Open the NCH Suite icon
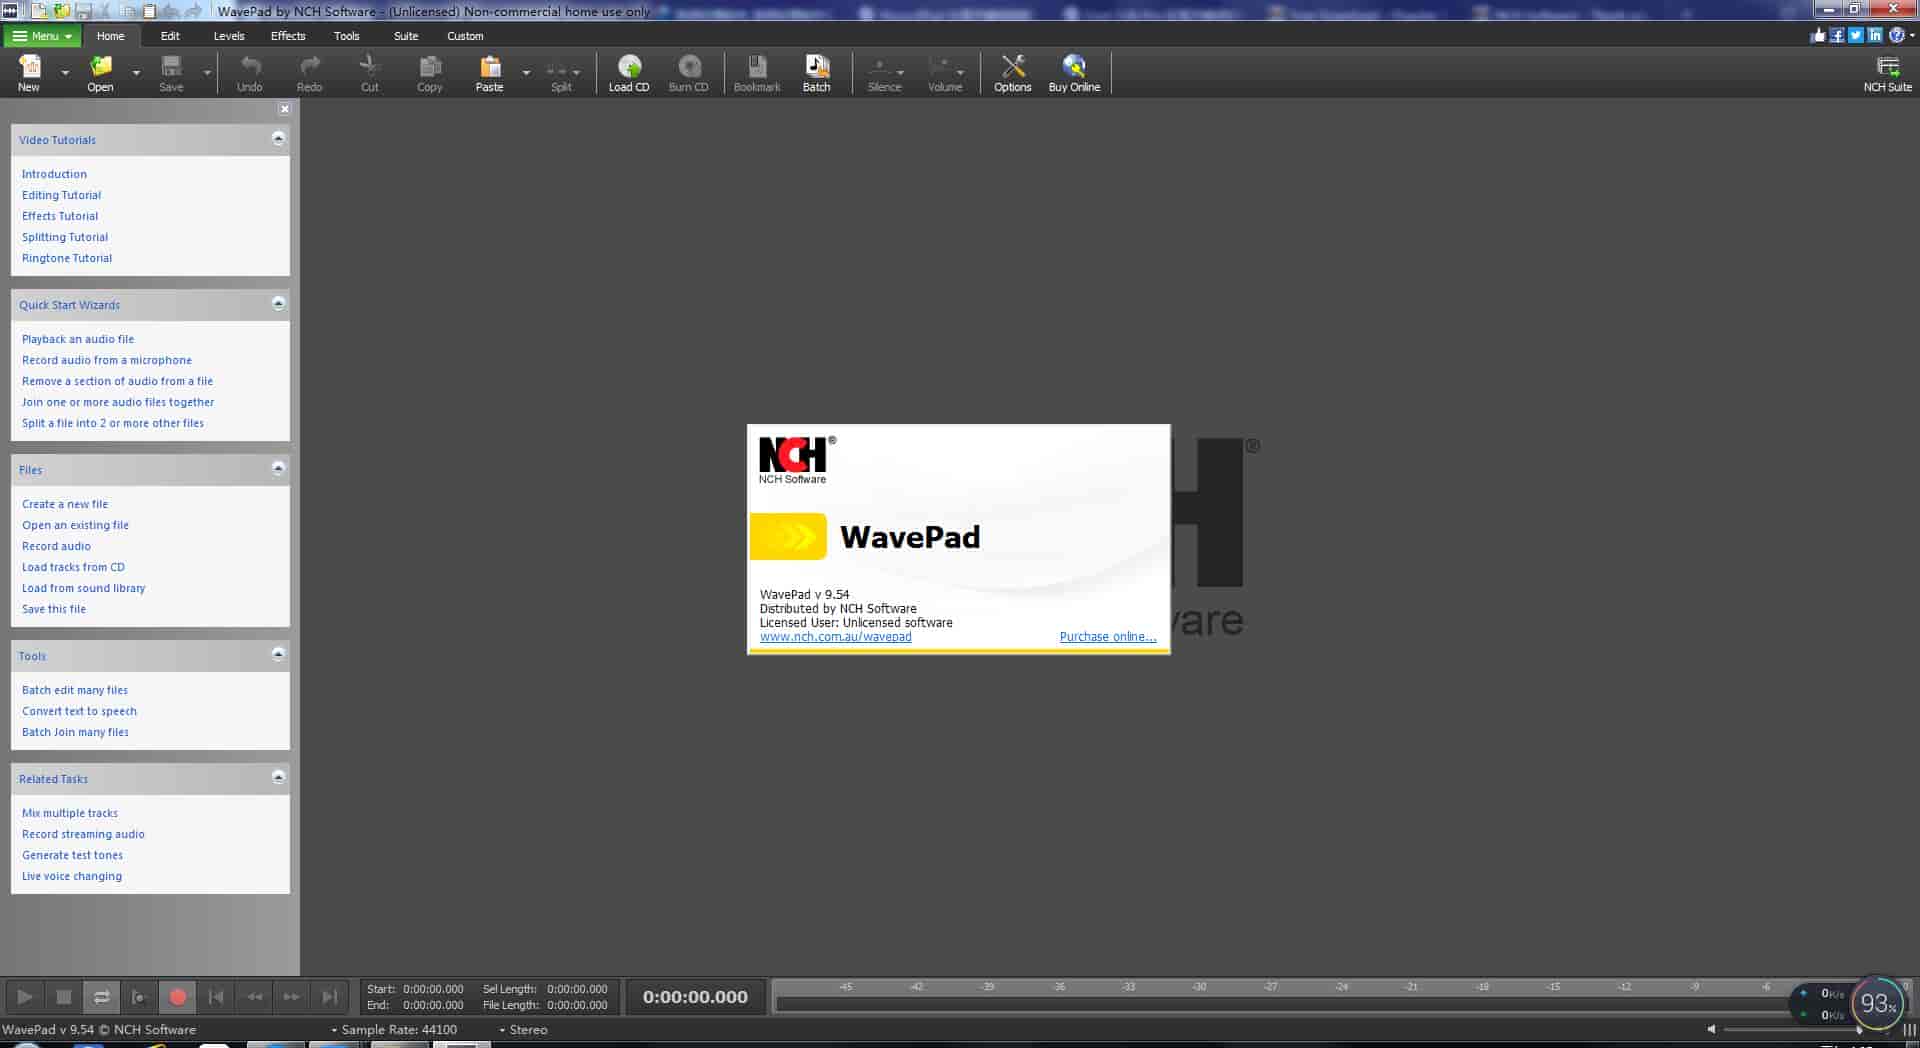Screen dimensions: 1920x1048 1887,72
